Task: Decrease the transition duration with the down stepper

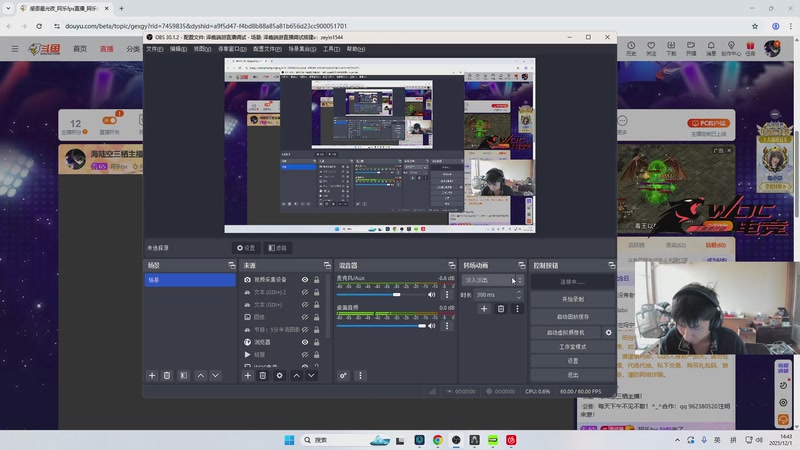Action: click(x=519, y=297)
